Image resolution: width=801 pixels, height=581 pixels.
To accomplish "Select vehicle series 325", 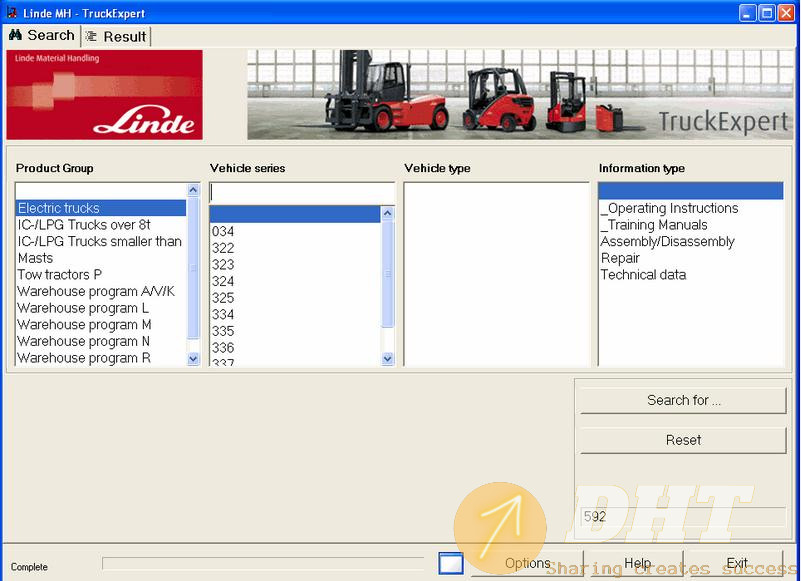I will pyautogui.click(x=295, y=298).
